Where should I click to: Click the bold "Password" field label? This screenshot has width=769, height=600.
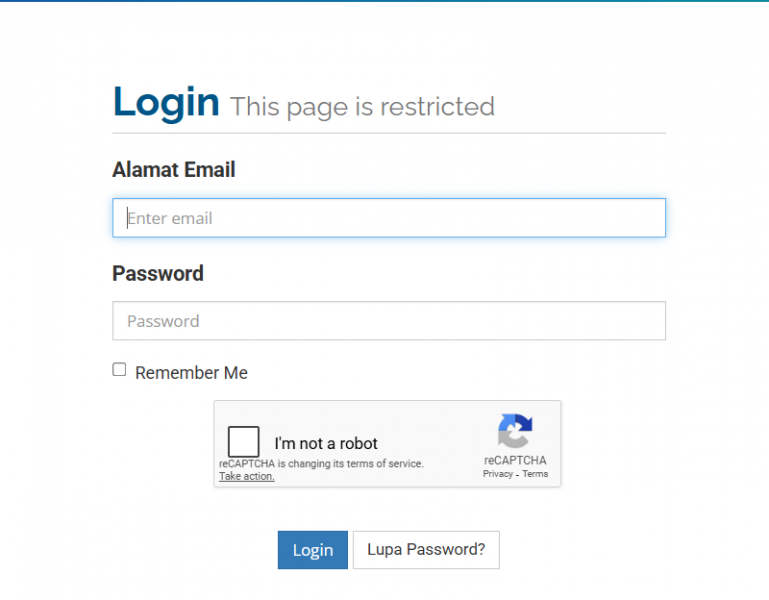pos(158,273)
